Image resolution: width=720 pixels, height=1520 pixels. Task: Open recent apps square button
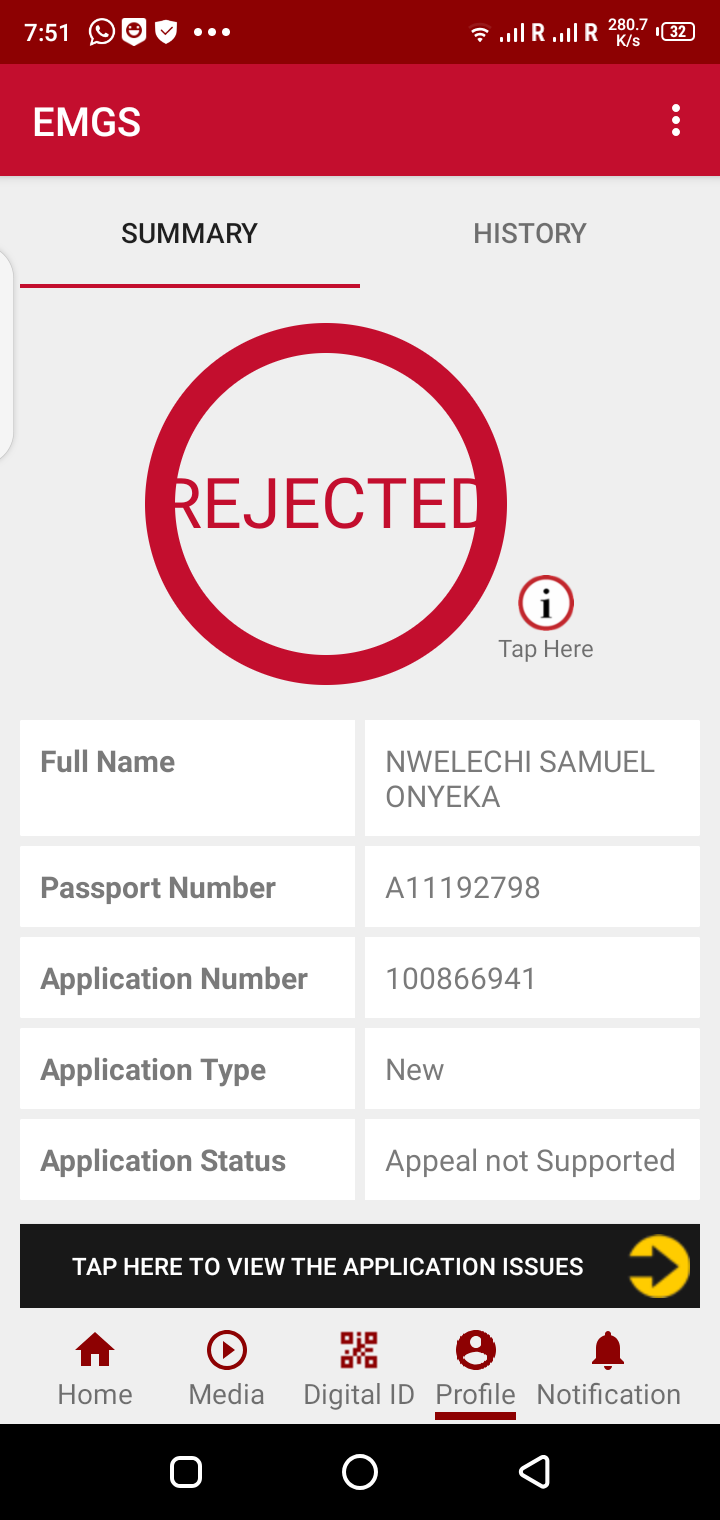[186, 1472]
